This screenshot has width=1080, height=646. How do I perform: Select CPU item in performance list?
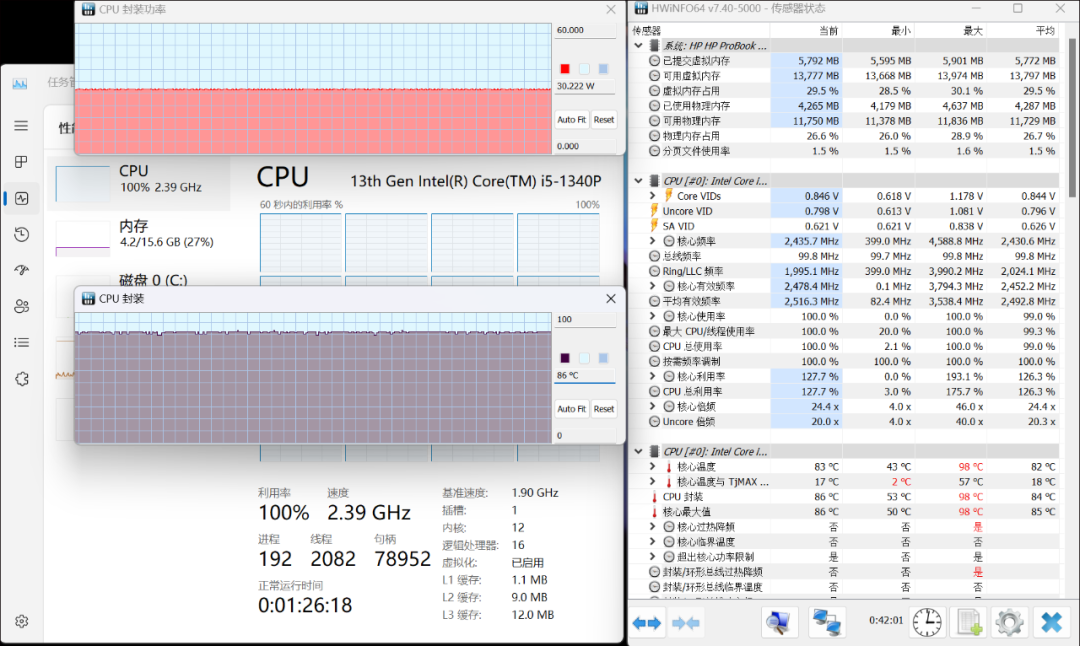click(138, 179)
